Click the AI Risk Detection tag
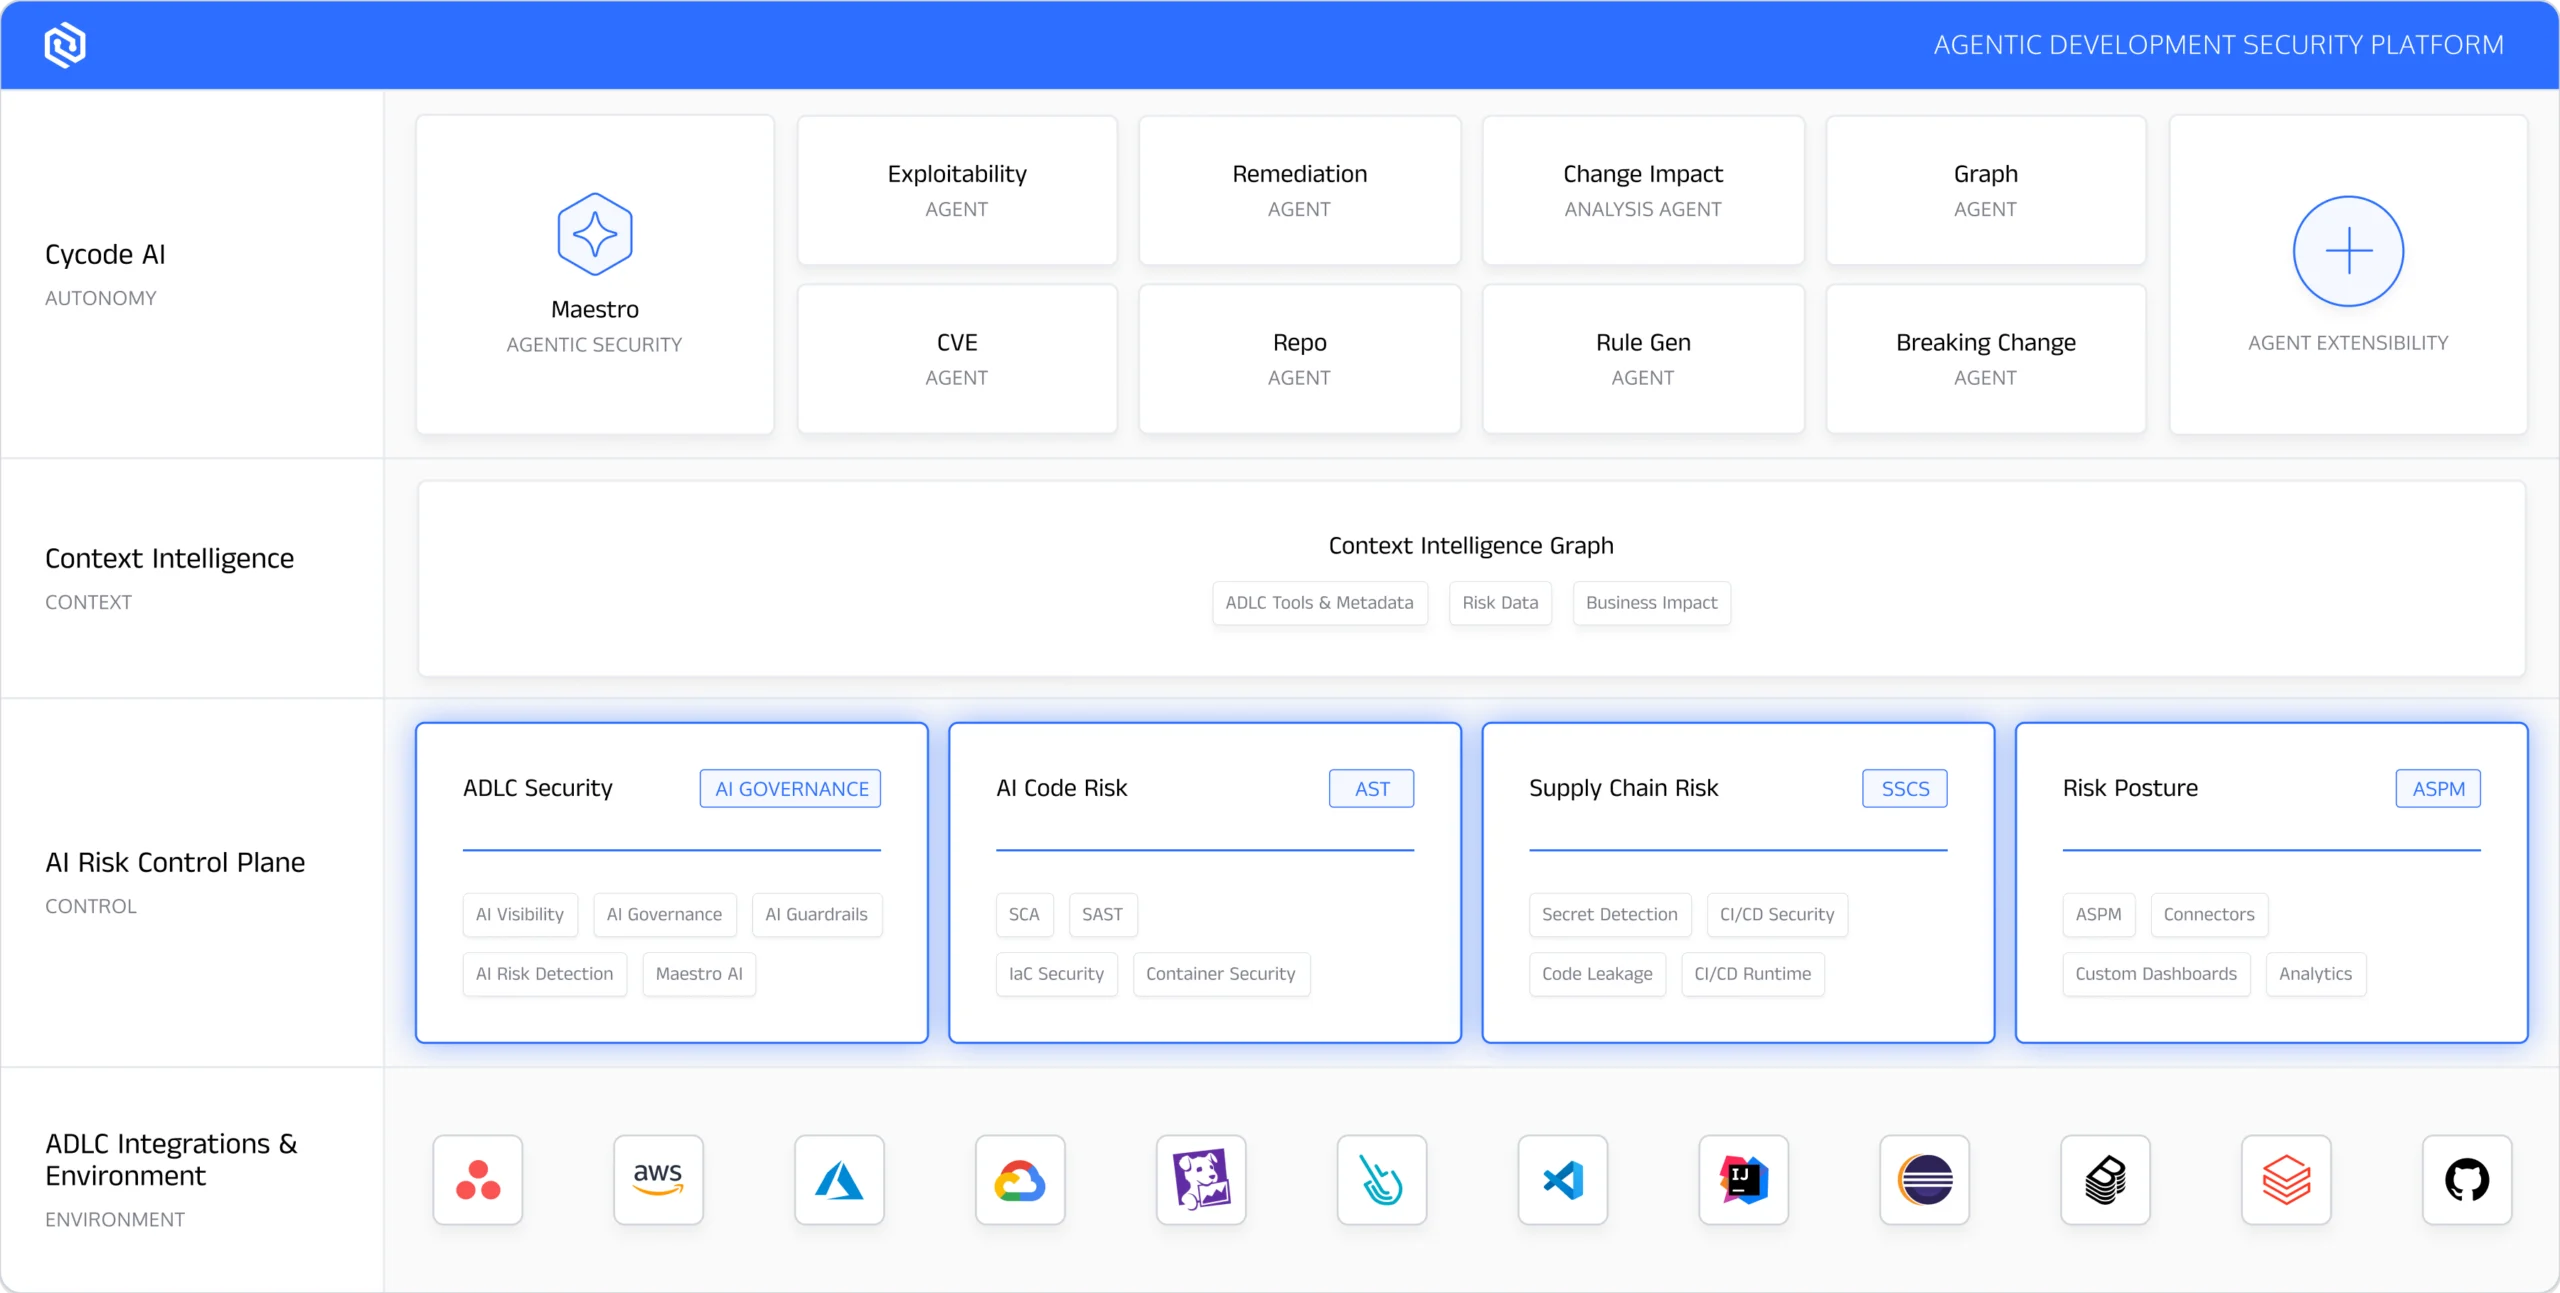 [x=545, y=974]
